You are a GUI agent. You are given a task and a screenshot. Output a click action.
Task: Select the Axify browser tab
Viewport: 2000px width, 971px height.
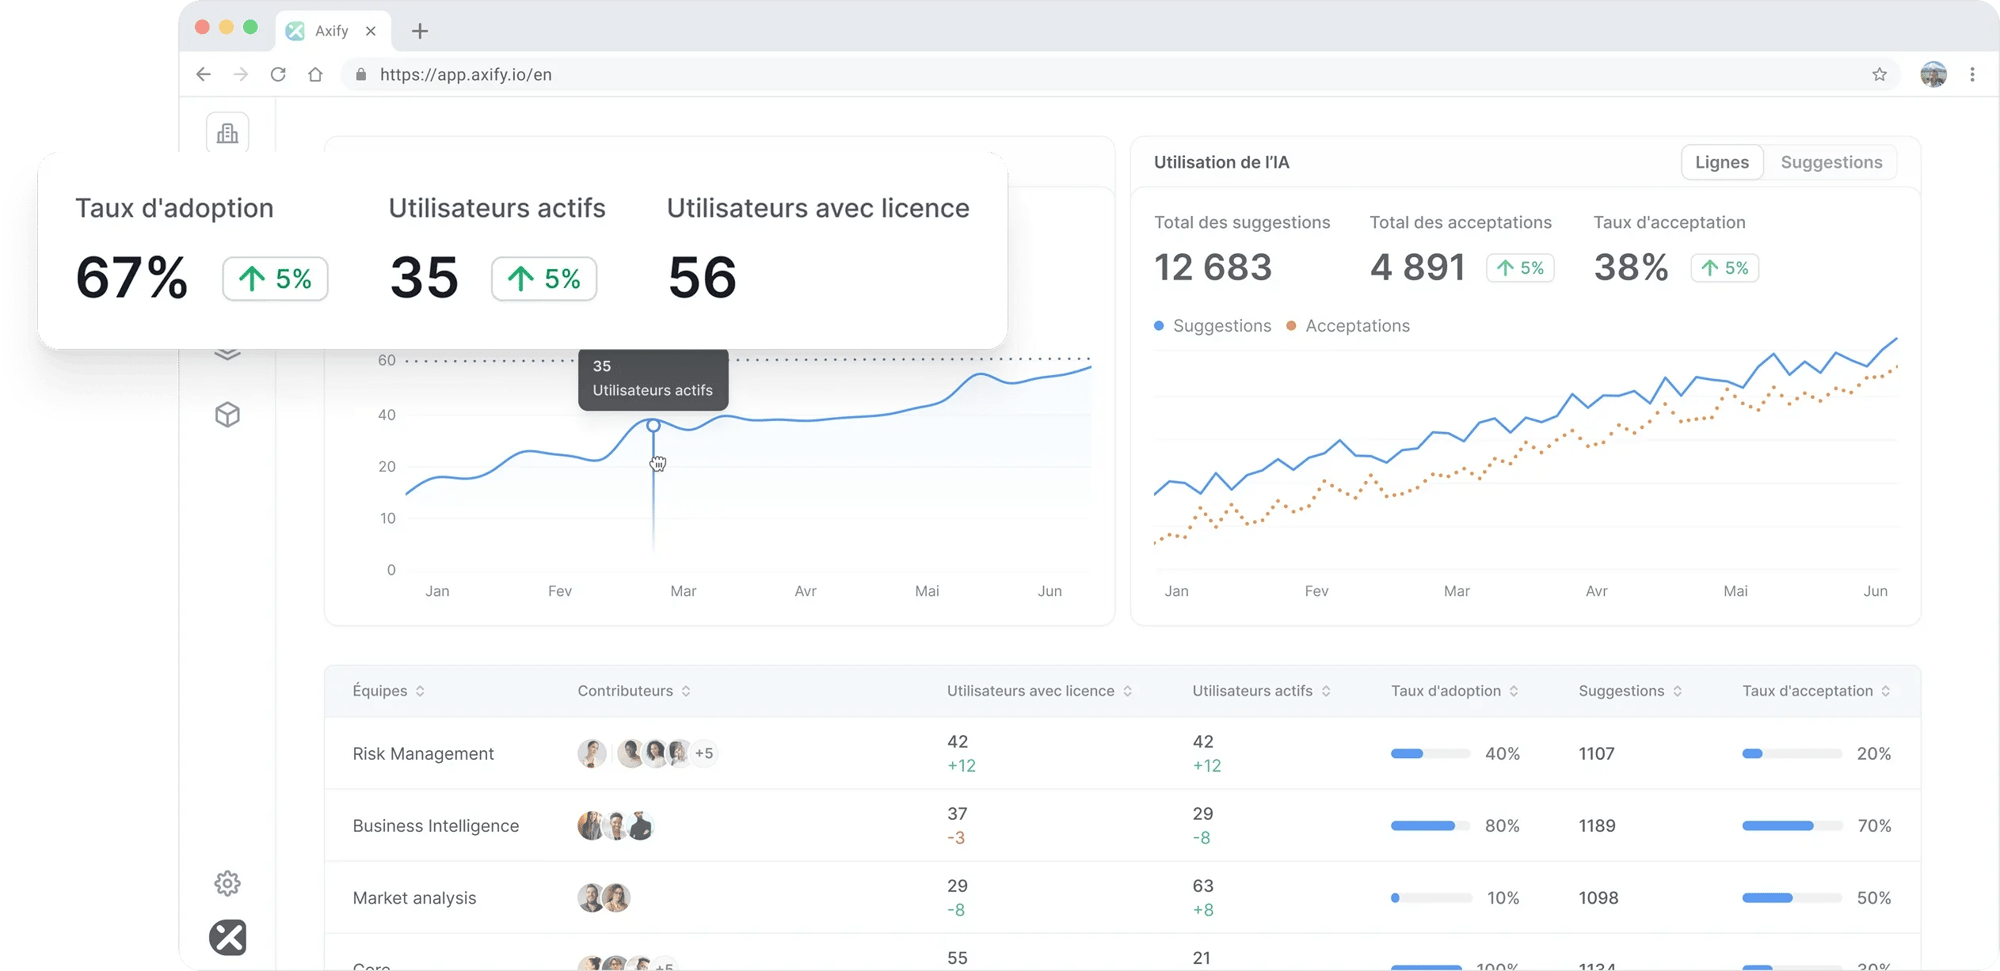pos(331,31)
